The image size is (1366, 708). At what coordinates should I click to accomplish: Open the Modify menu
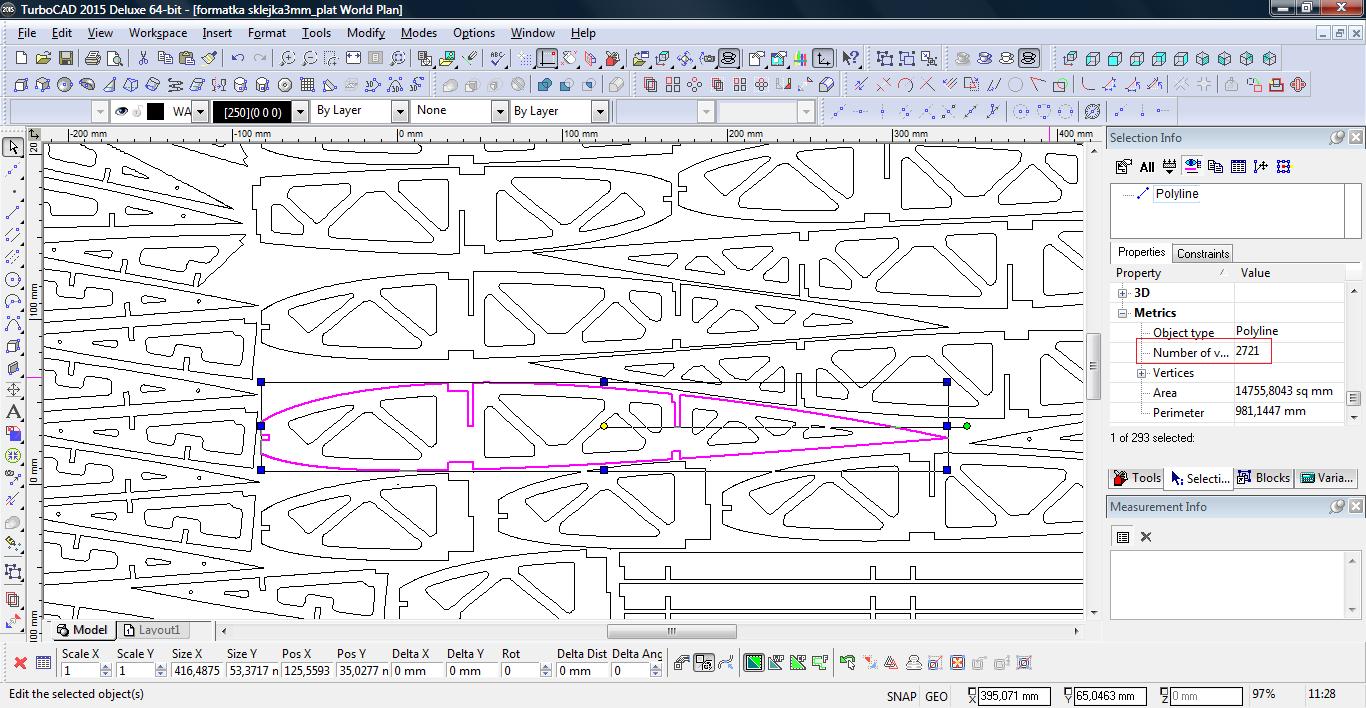(x=365, y=33)
